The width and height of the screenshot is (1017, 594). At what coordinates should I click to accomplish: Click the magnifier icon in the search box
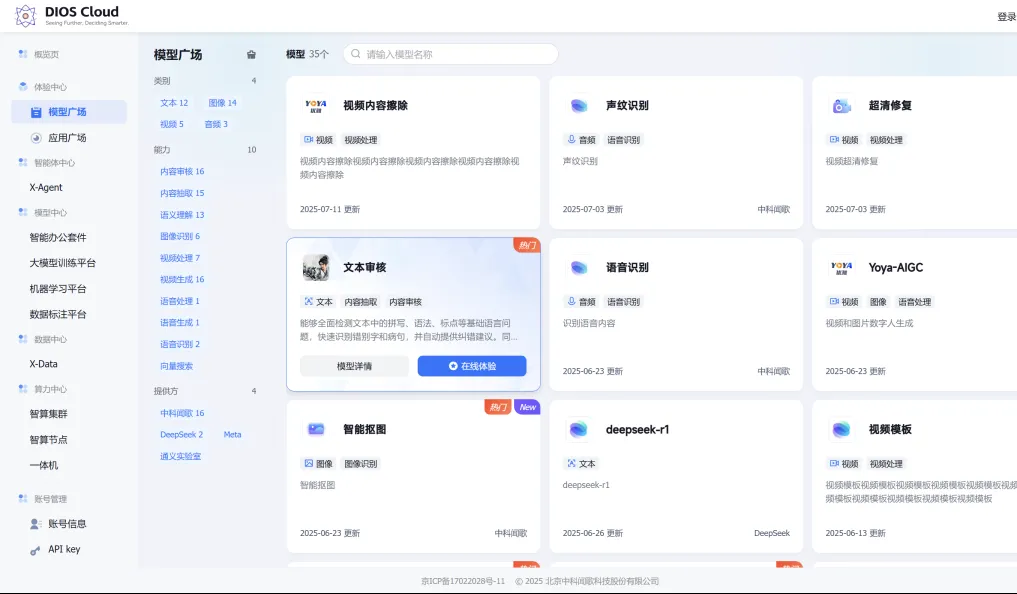tap(354, 55)
